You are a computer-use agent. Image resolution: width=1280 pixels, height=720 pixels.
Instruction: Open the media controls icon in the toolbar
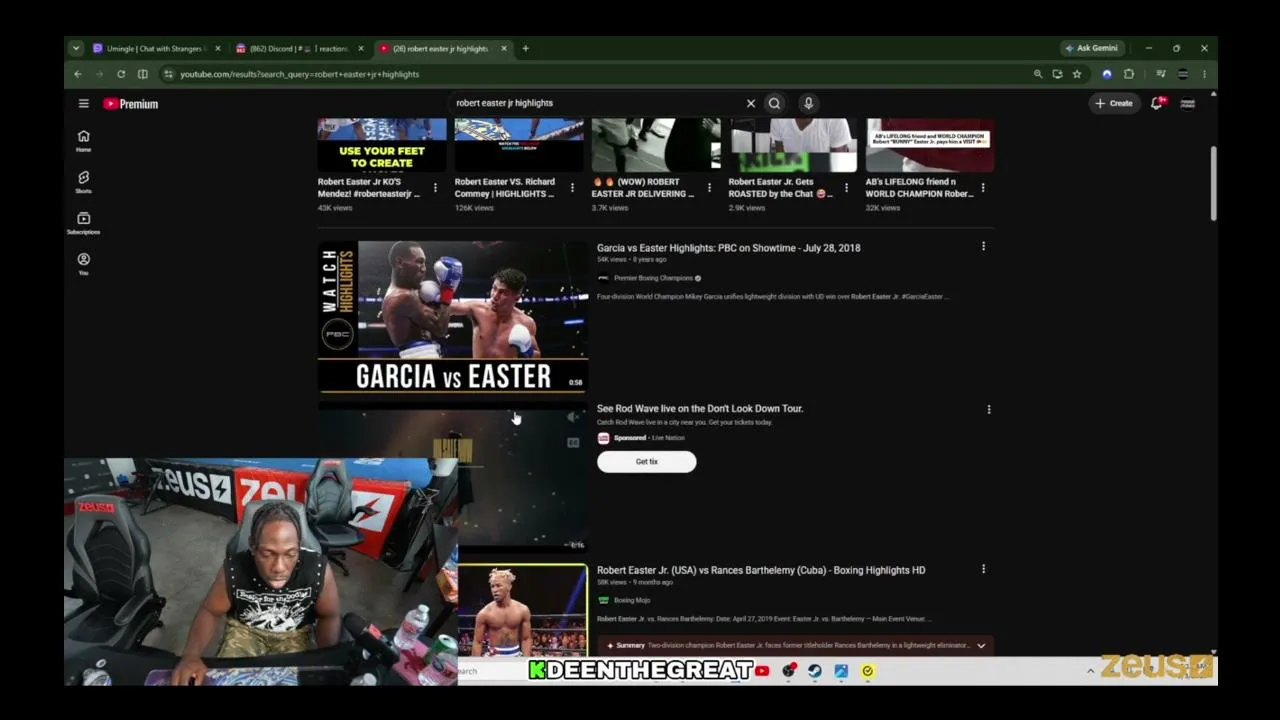1161,74
